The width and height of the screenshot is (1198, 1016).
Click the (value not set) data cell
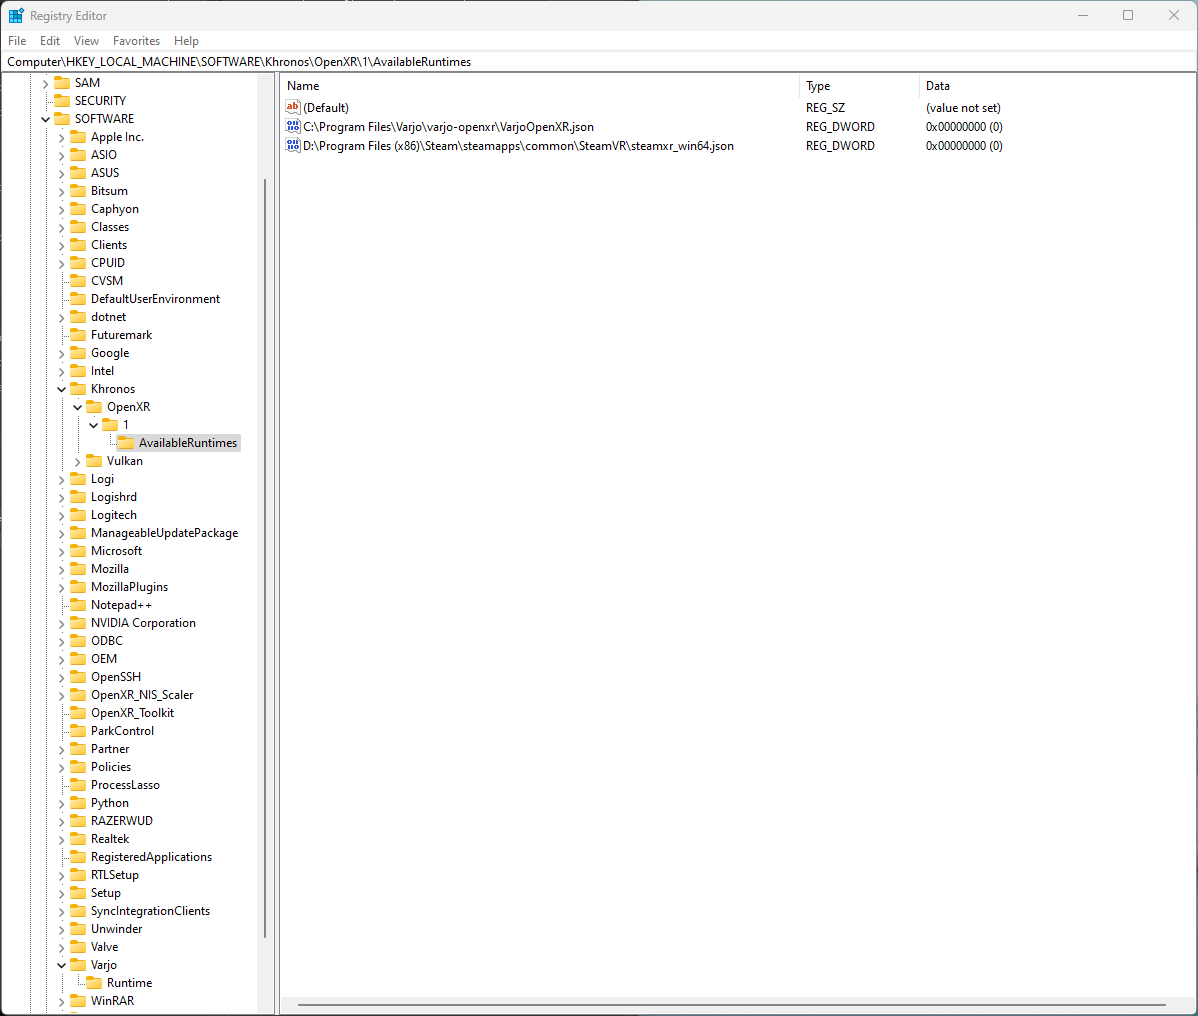(x=963, y=108)
